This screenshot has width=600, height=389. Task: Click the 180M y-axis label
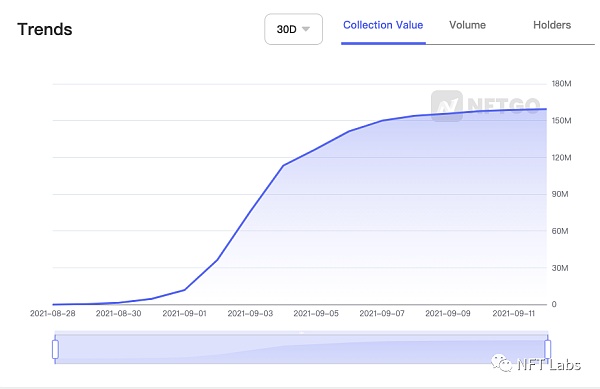pyautogui.click(x=561, y=84)
